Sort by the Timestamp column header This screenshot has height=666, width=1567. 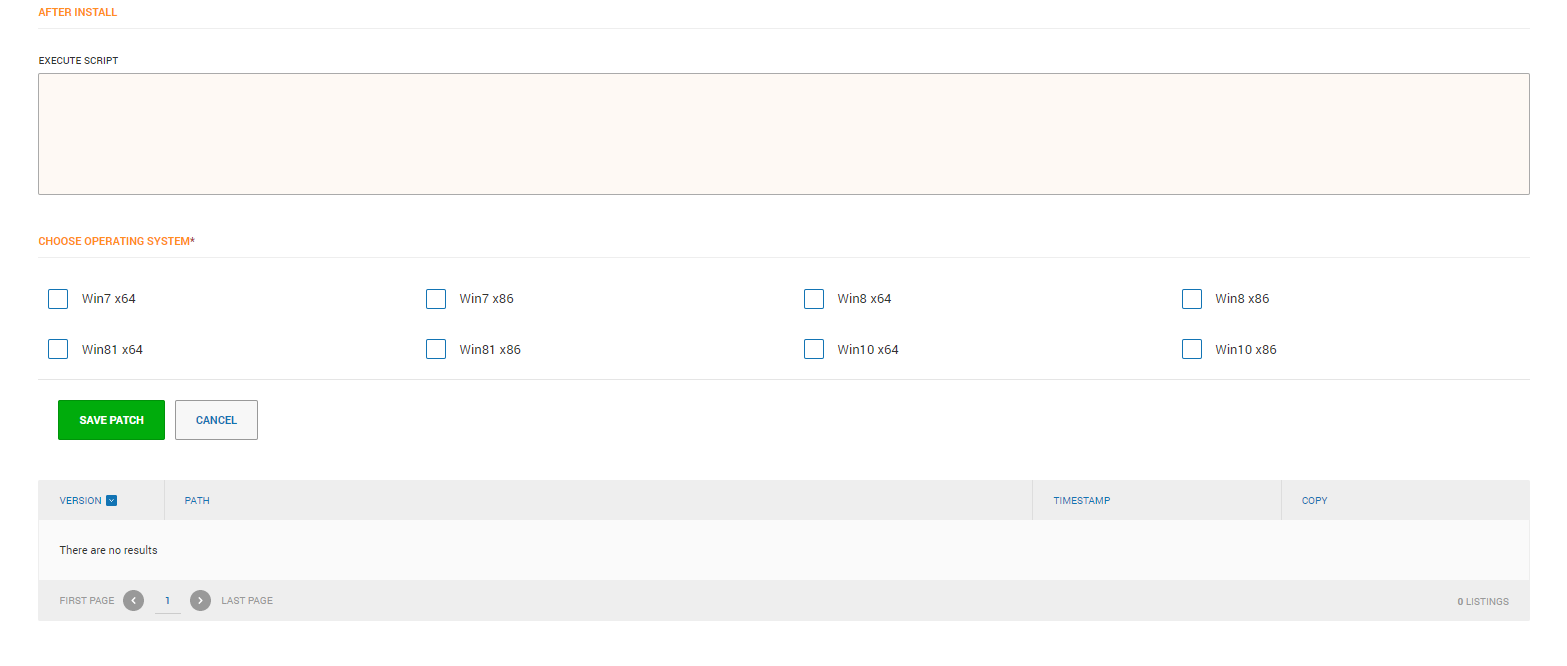1082,501
